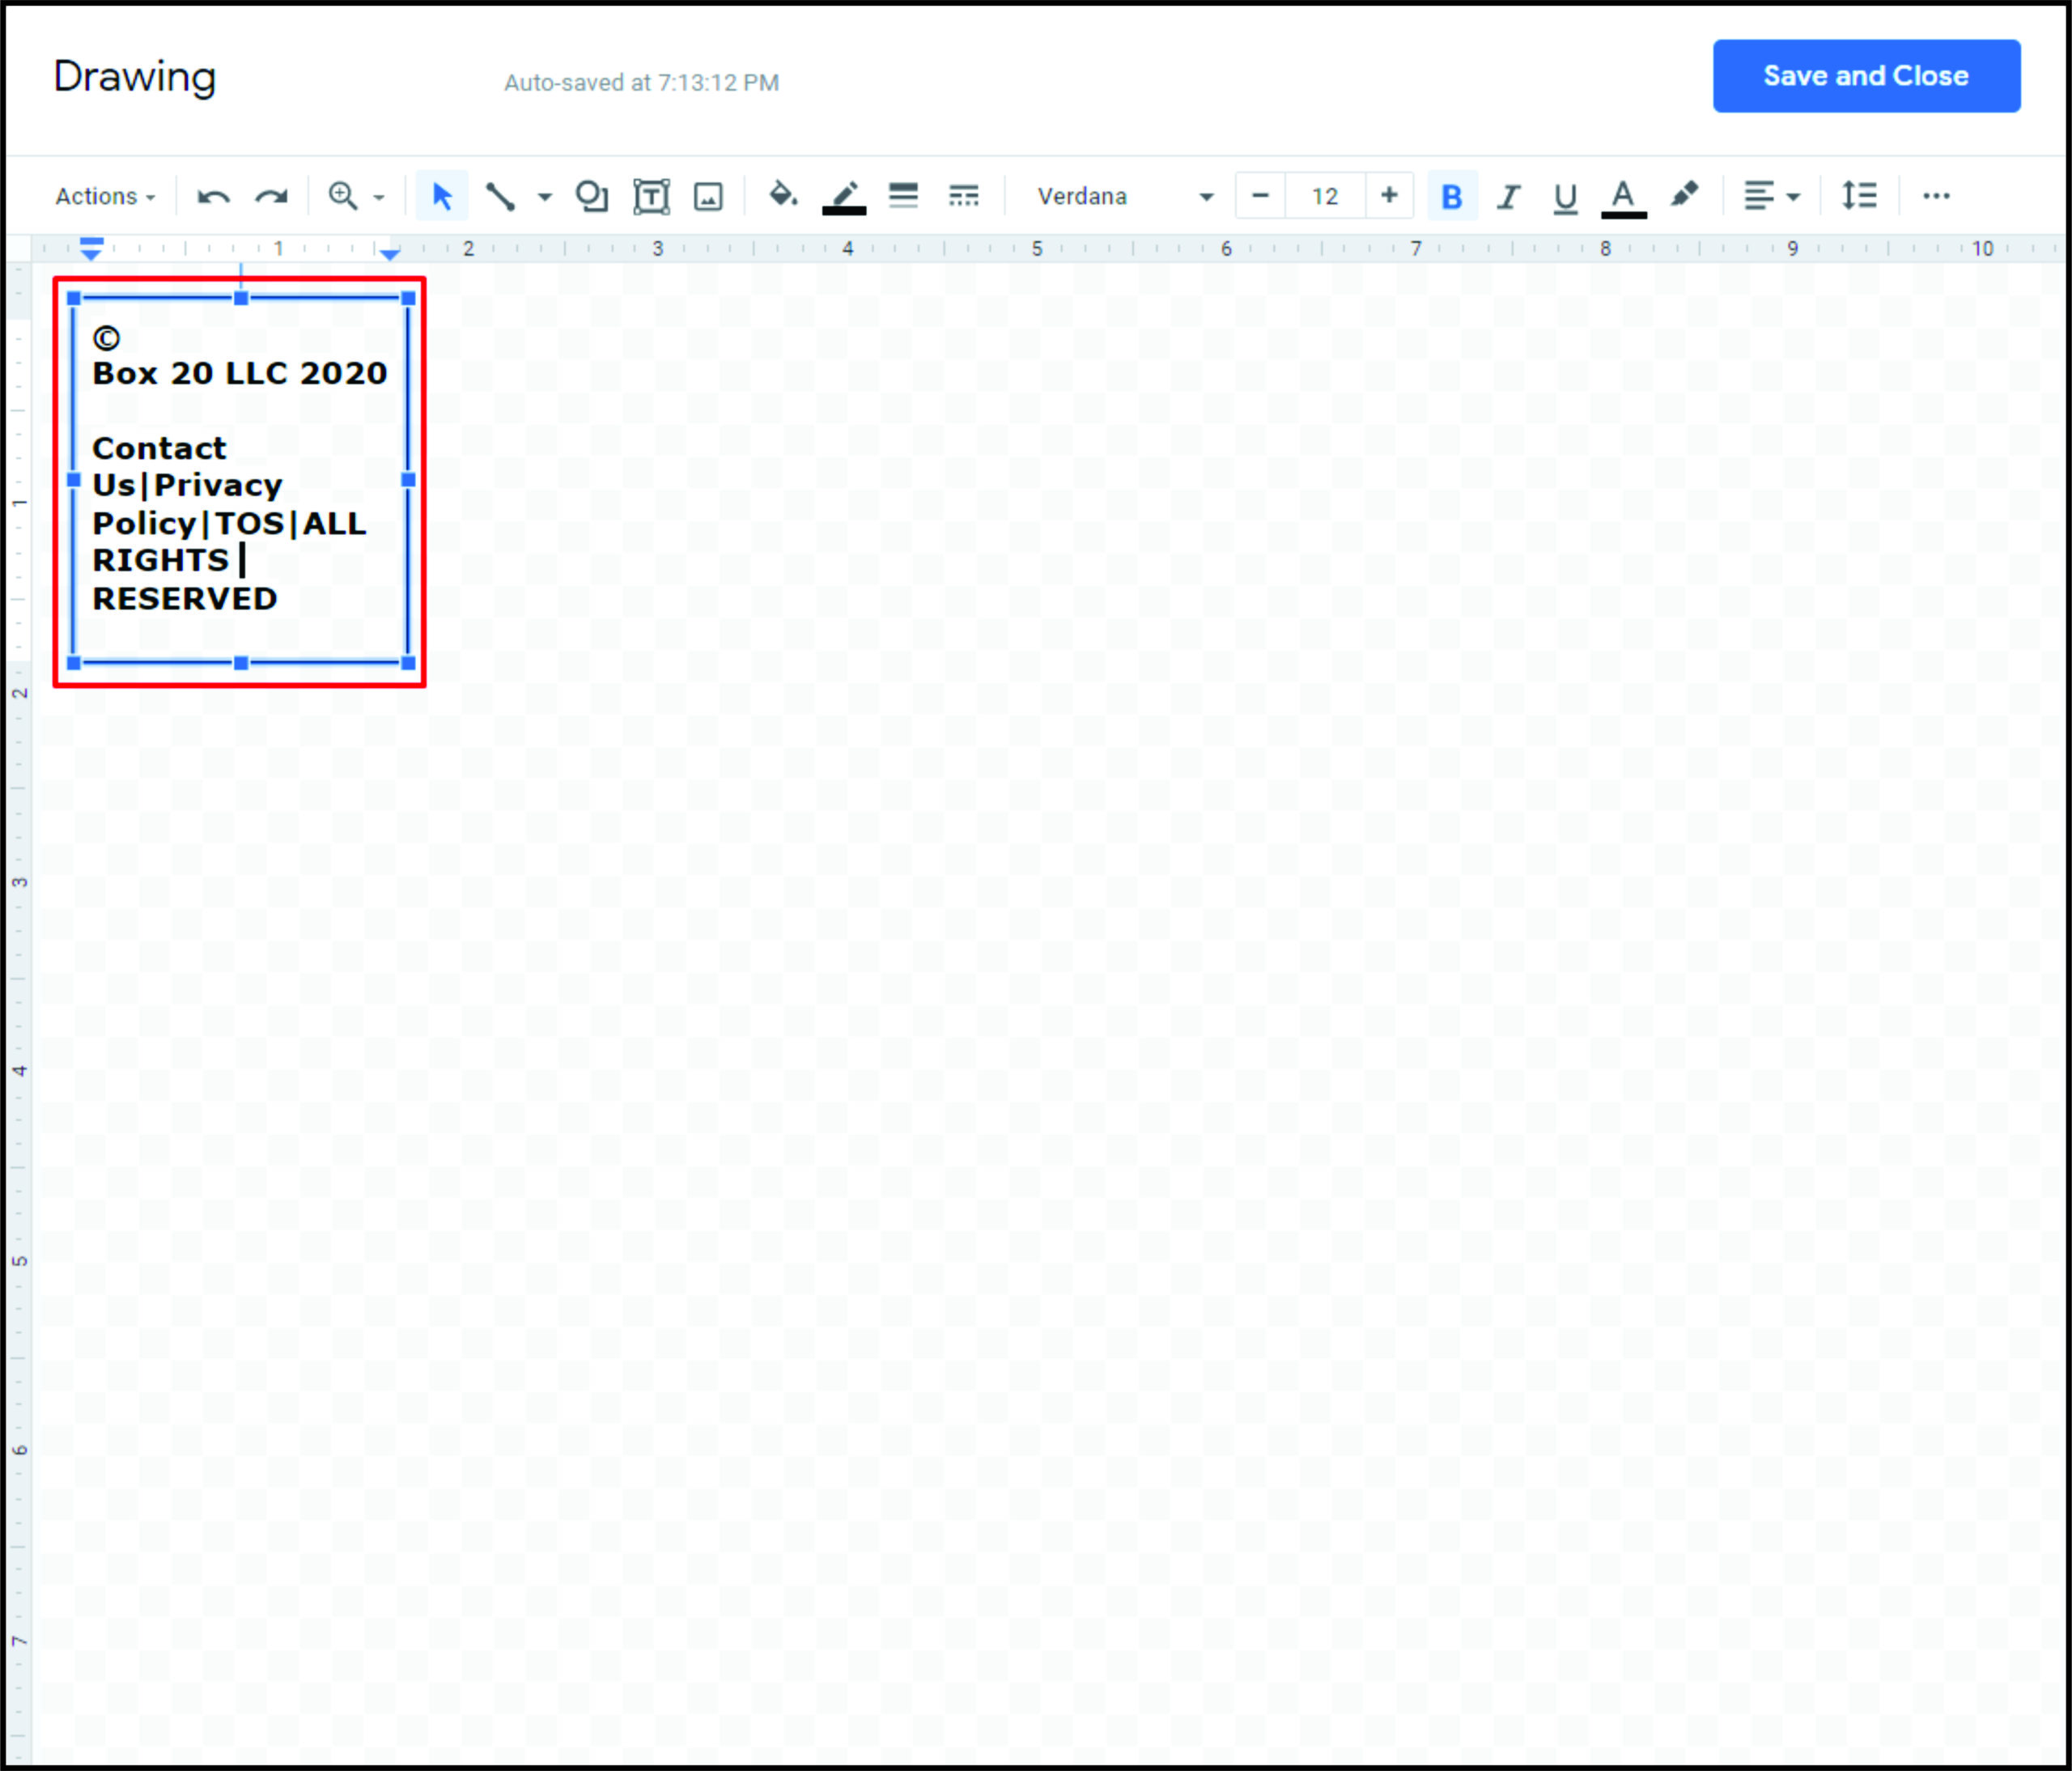Click the Undo arrow icon
The height and width of the screenshot is (1771, 2072).
(x=213, y=196)
